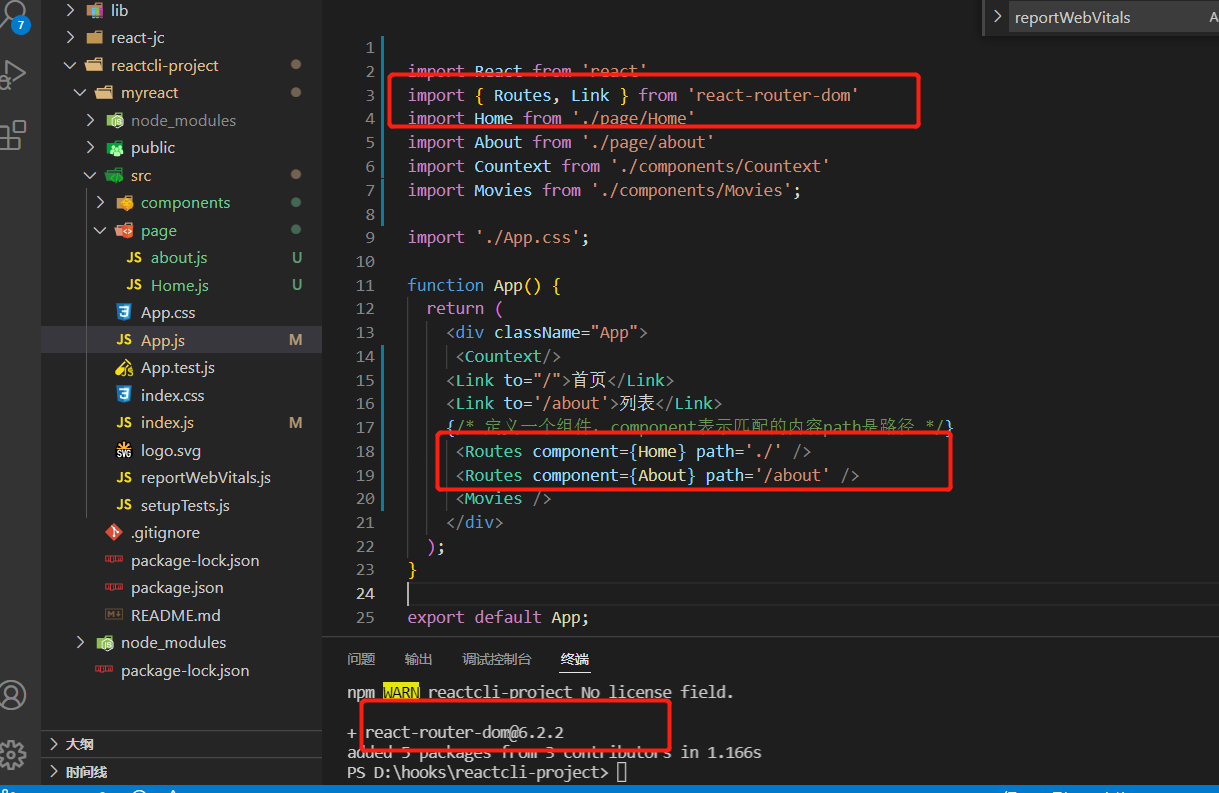Viewport: 1219px width, 793px height.
Task: Click the CSS icon beside index.css
Action: pyautogui.click(x=124, y=395)
